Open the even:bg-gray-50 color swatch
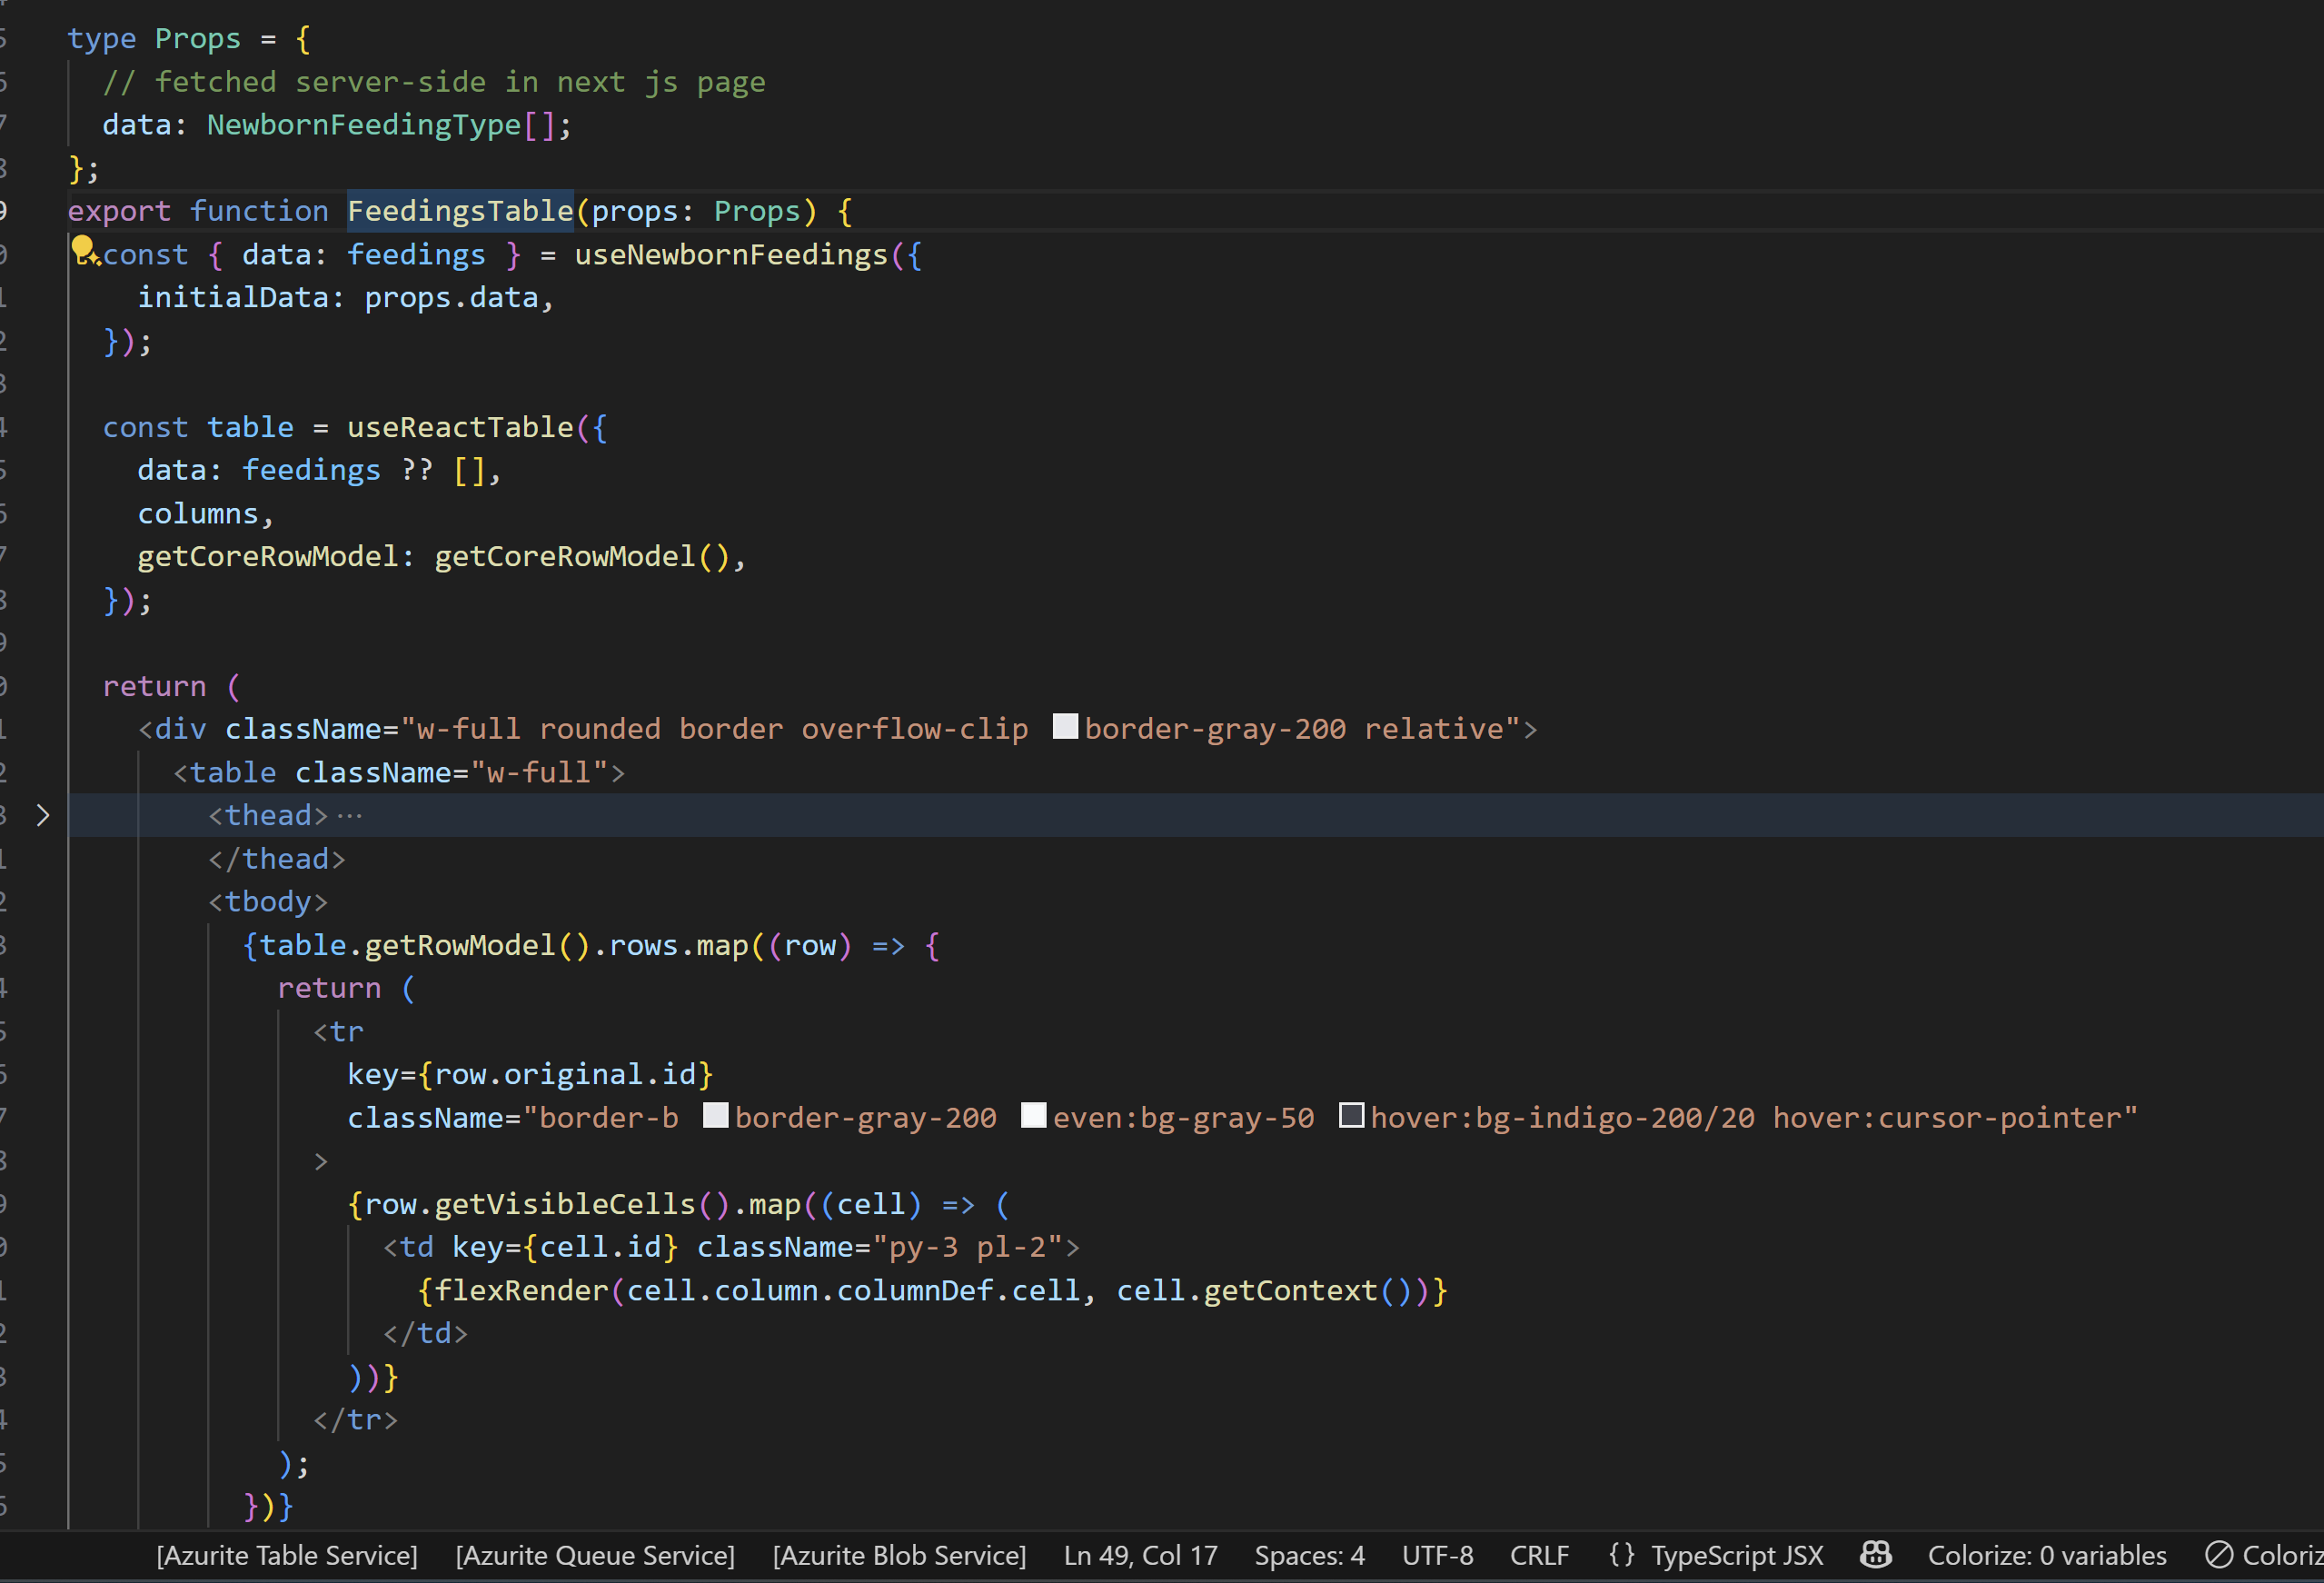 coord(1033,1115)
